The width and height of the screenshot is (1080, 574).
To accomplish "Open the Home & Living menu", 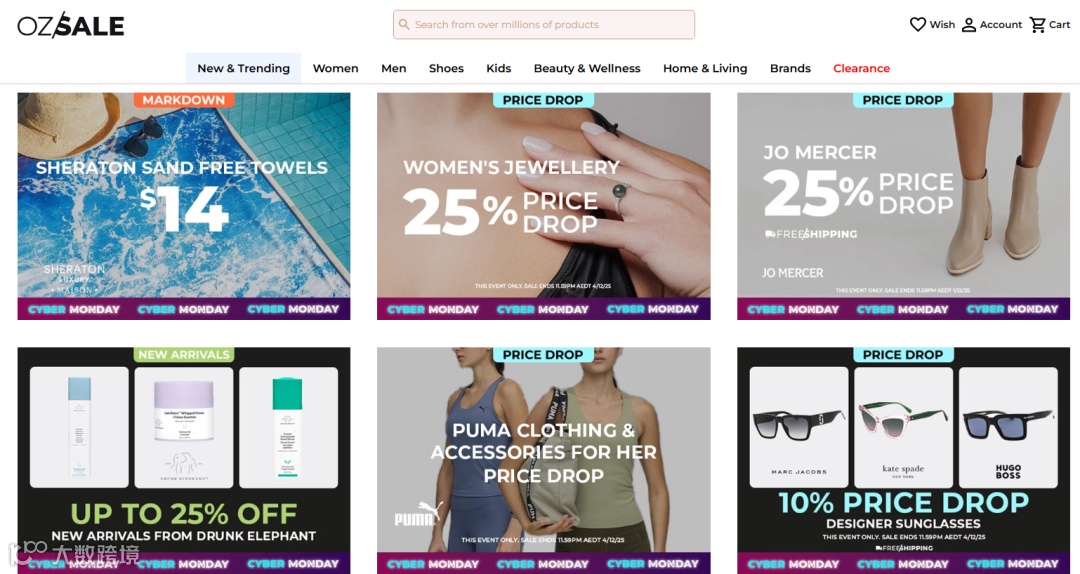I will [x=705, y=68].
